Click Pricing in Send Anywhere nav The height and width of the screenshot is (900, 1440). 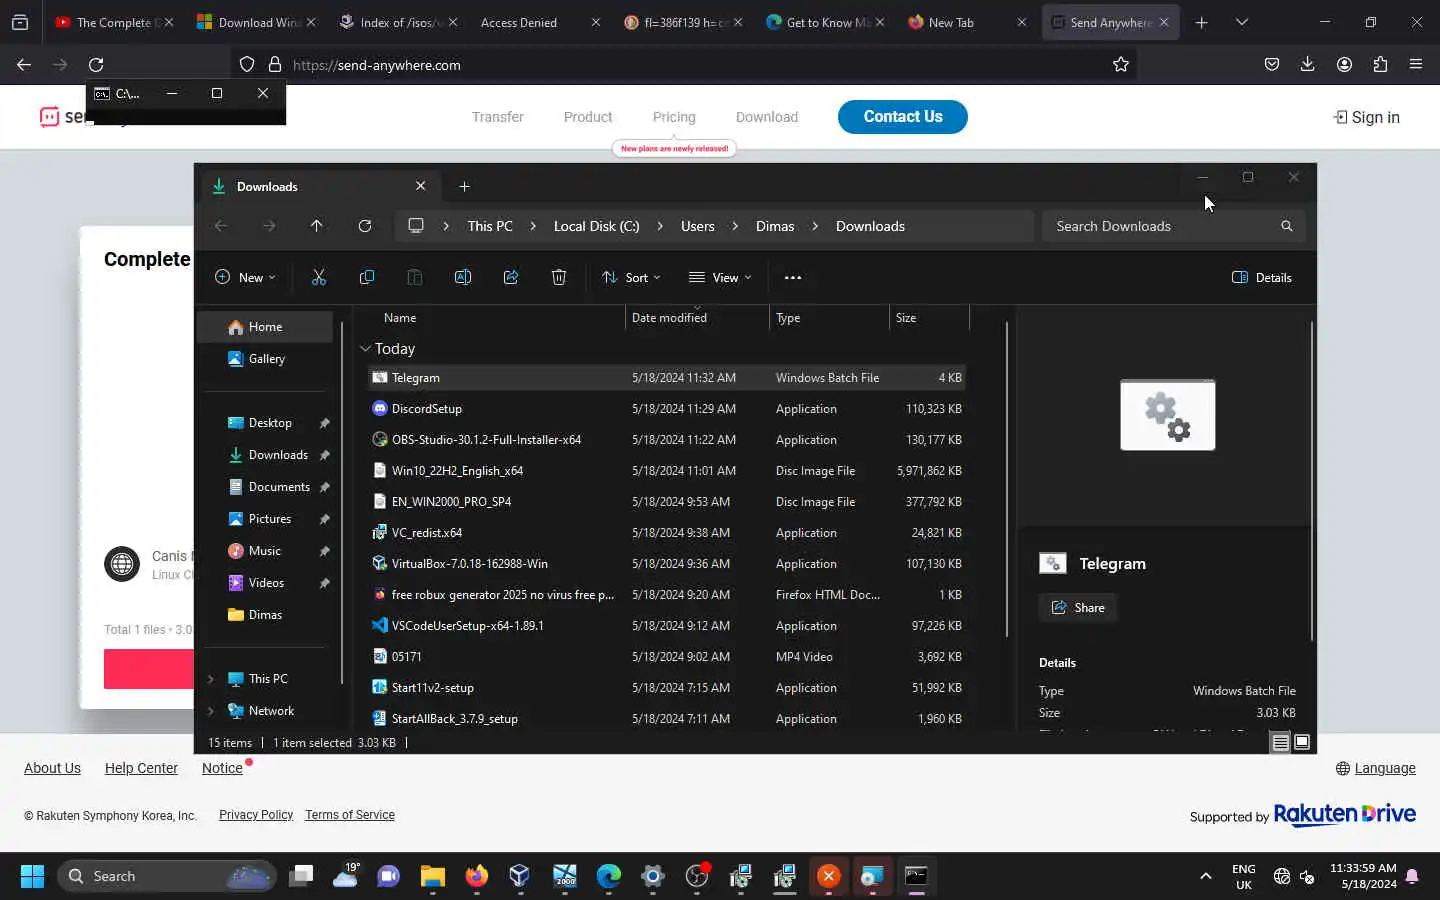pyautogui.click(x=674, y=117)
